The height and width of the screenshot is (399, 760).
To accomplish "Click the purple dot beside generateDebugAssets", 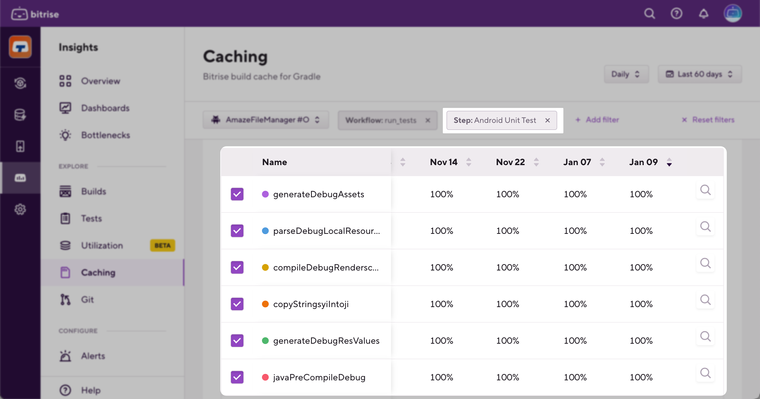I will (265, 194).
